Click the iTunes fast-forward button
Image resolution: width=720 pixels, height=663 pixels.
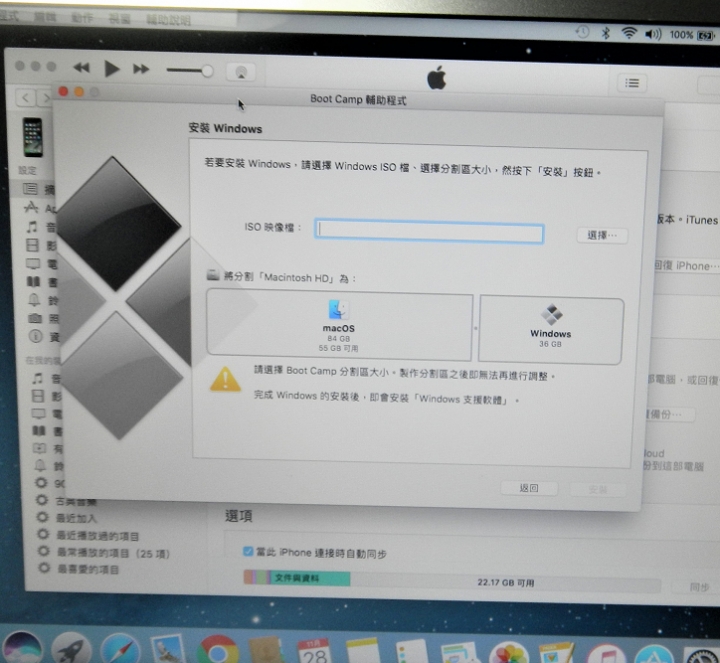pyautogui.click(x=141, y=69)
